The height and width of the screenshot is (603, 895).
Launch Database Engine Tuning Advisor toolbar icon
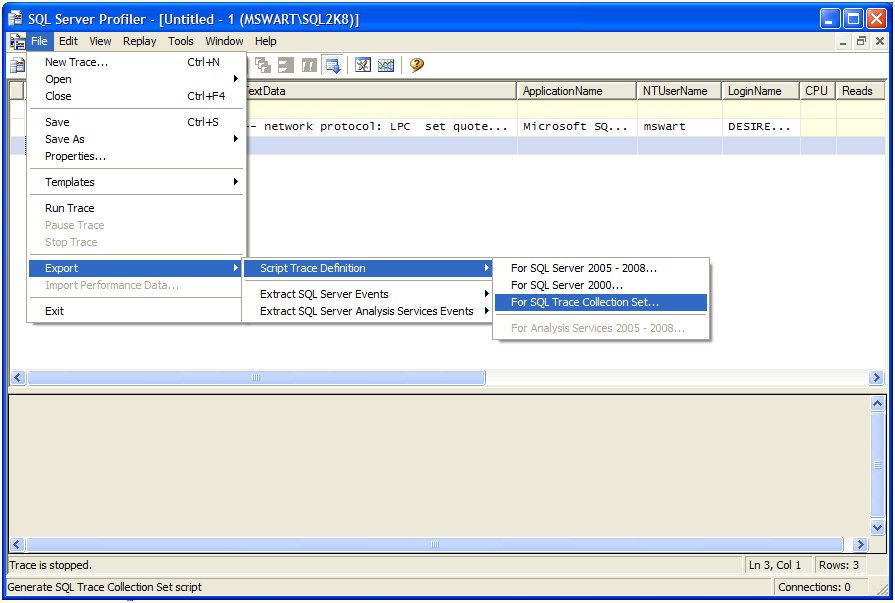(x=363, y=65)
